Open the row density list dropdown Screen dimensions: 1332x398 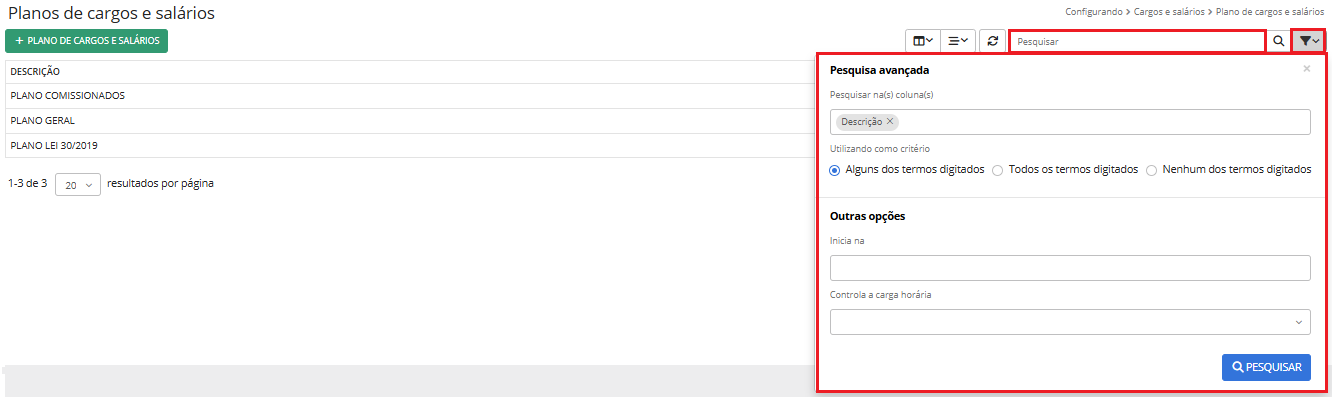tap(958, 41)
